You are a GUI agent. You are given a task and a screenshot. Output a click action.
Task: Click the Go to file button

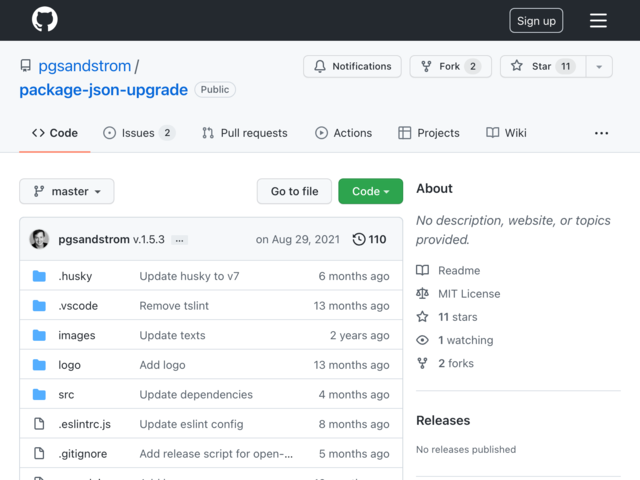[x=294, y=191]
